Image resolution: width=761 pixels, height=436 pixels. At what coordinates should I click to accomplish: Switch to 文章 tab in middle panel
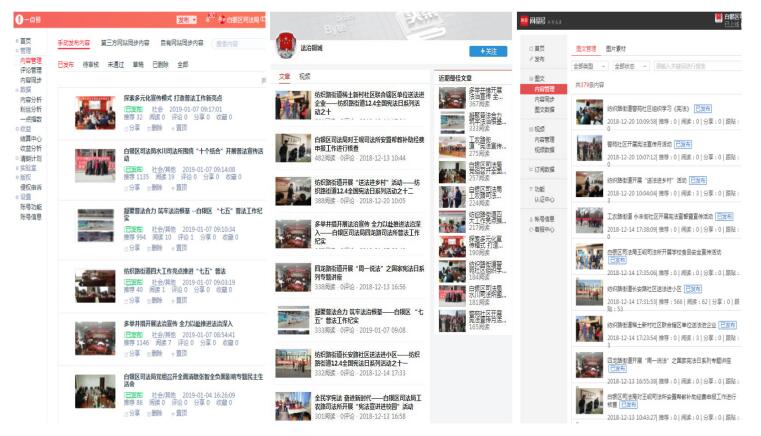tap(284, 77)
